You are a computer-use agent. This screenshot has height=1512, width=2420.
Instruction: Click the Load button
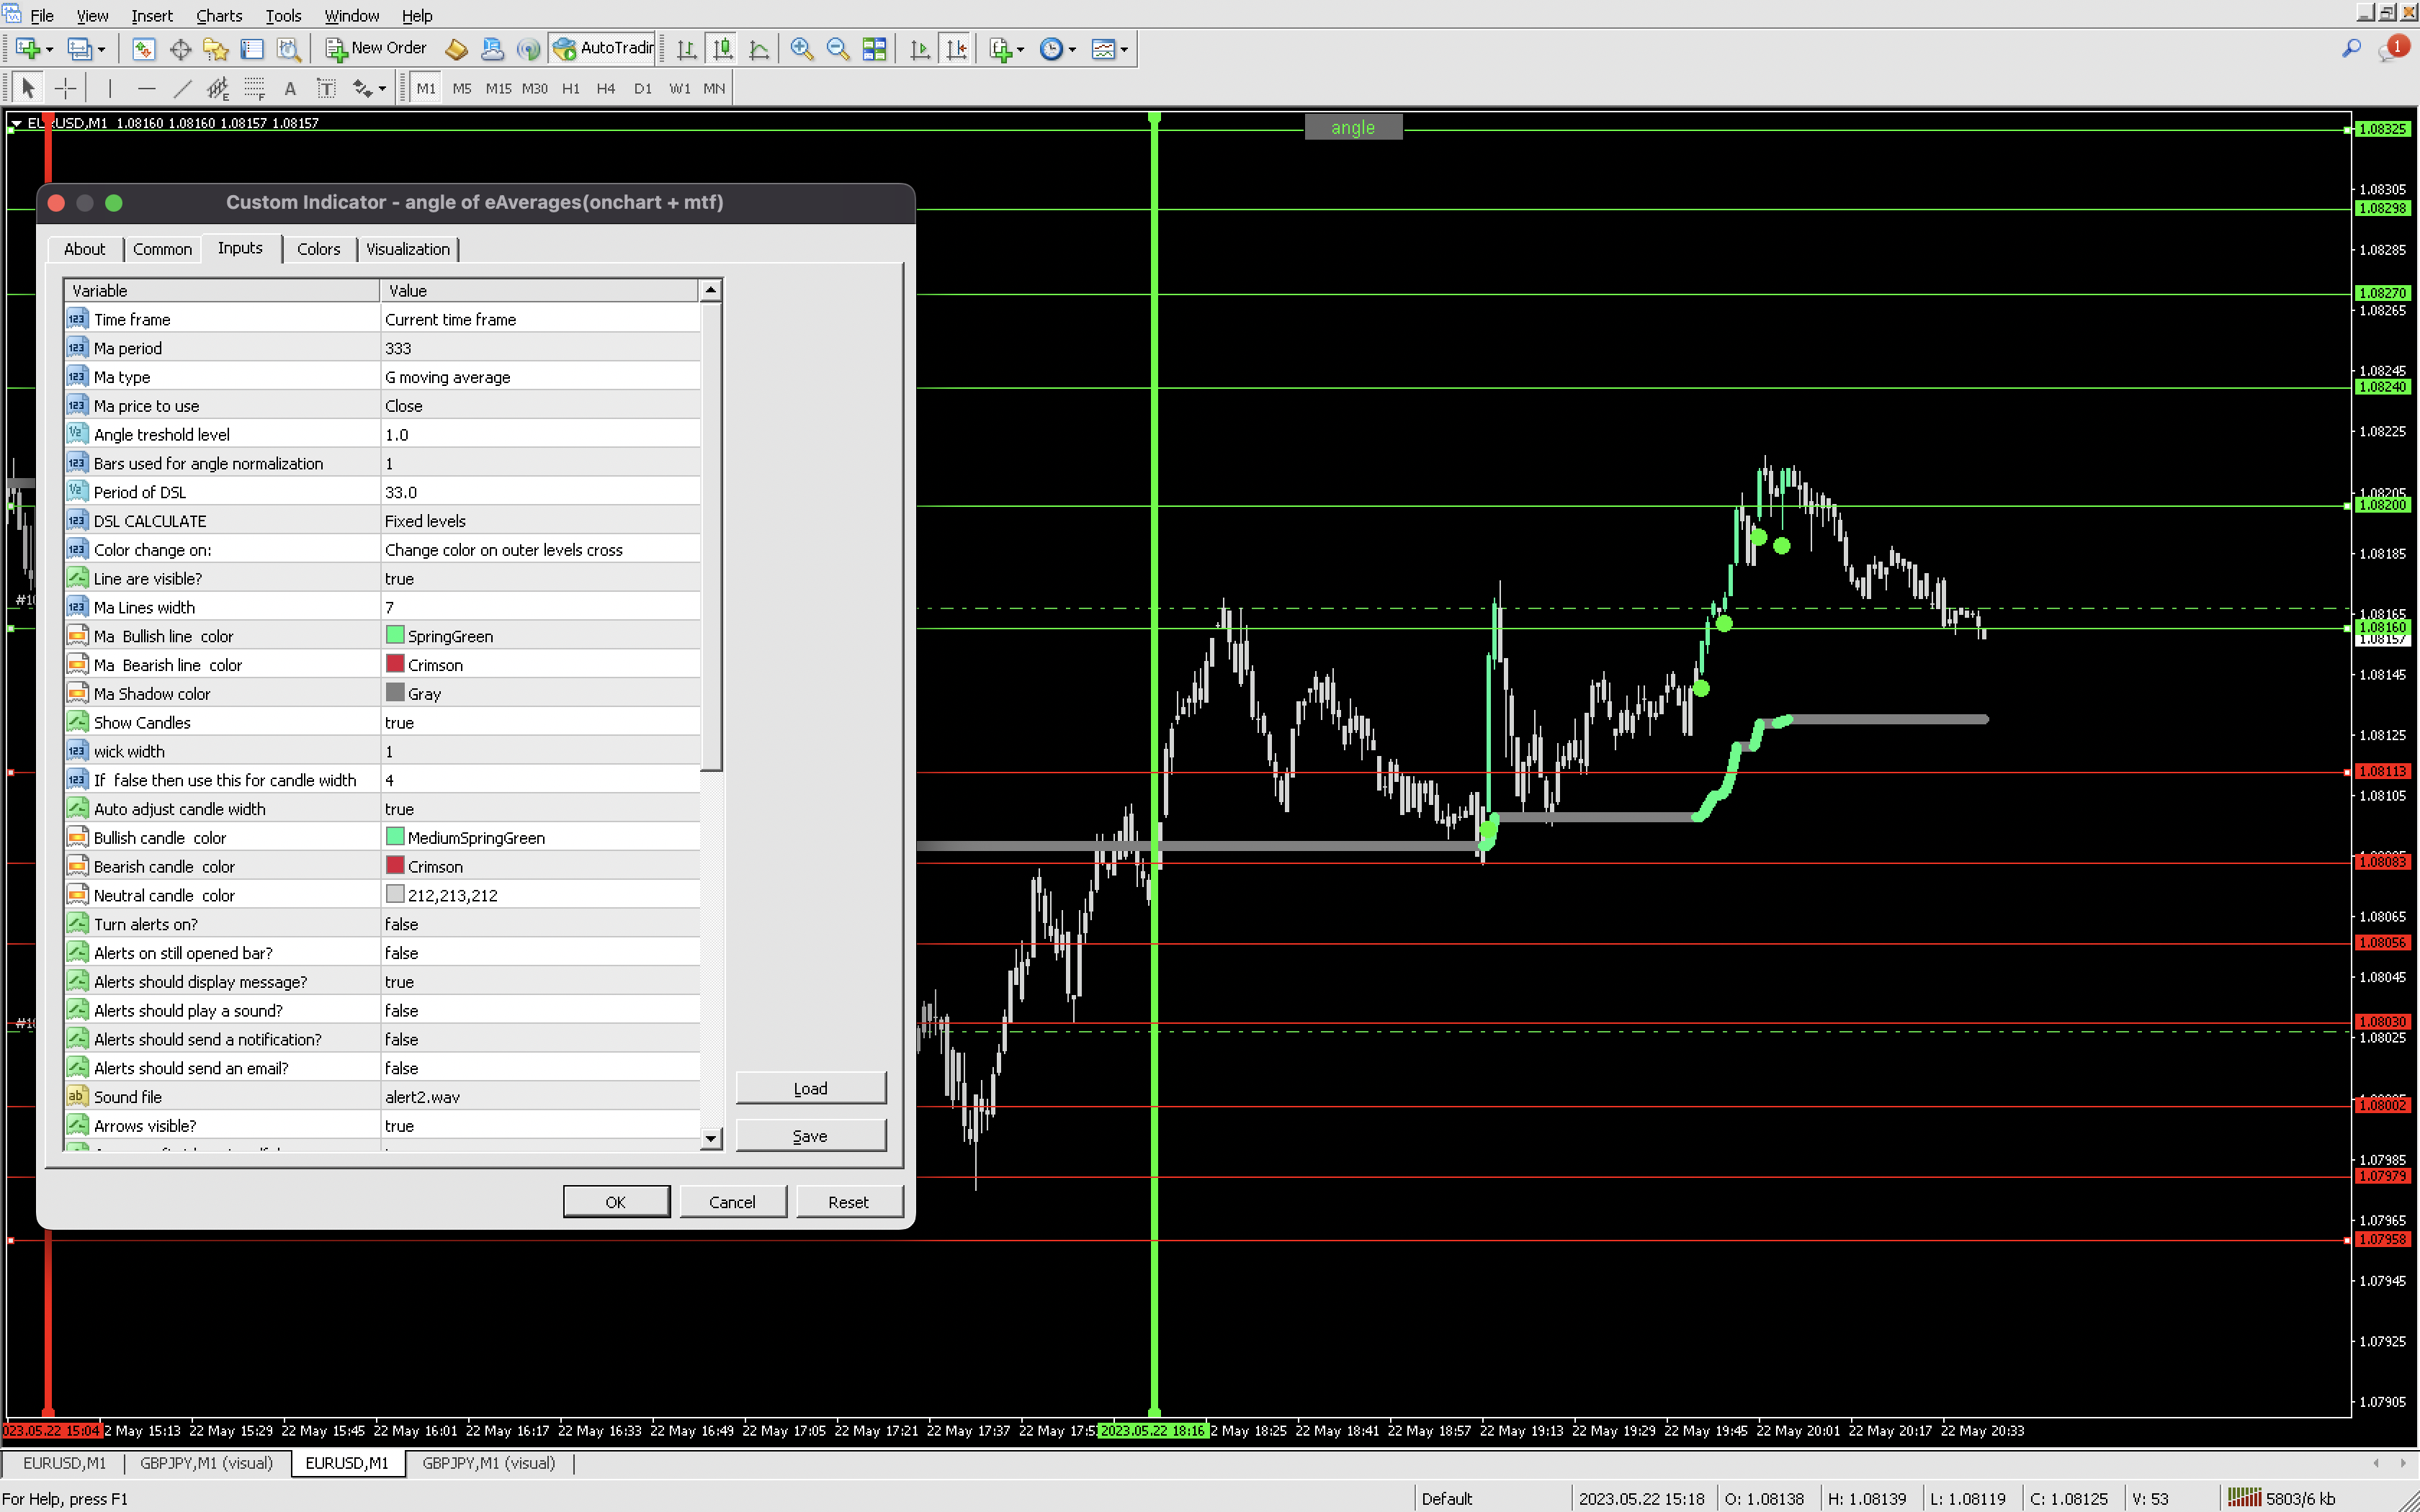click(x=810, y=1088)
